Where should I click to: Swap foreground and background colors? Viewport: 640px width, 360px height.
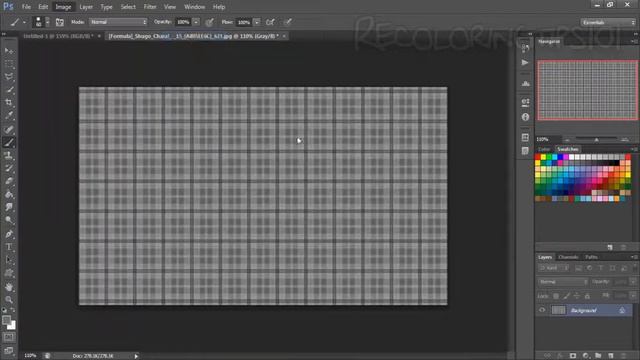(x=13, y=311)
